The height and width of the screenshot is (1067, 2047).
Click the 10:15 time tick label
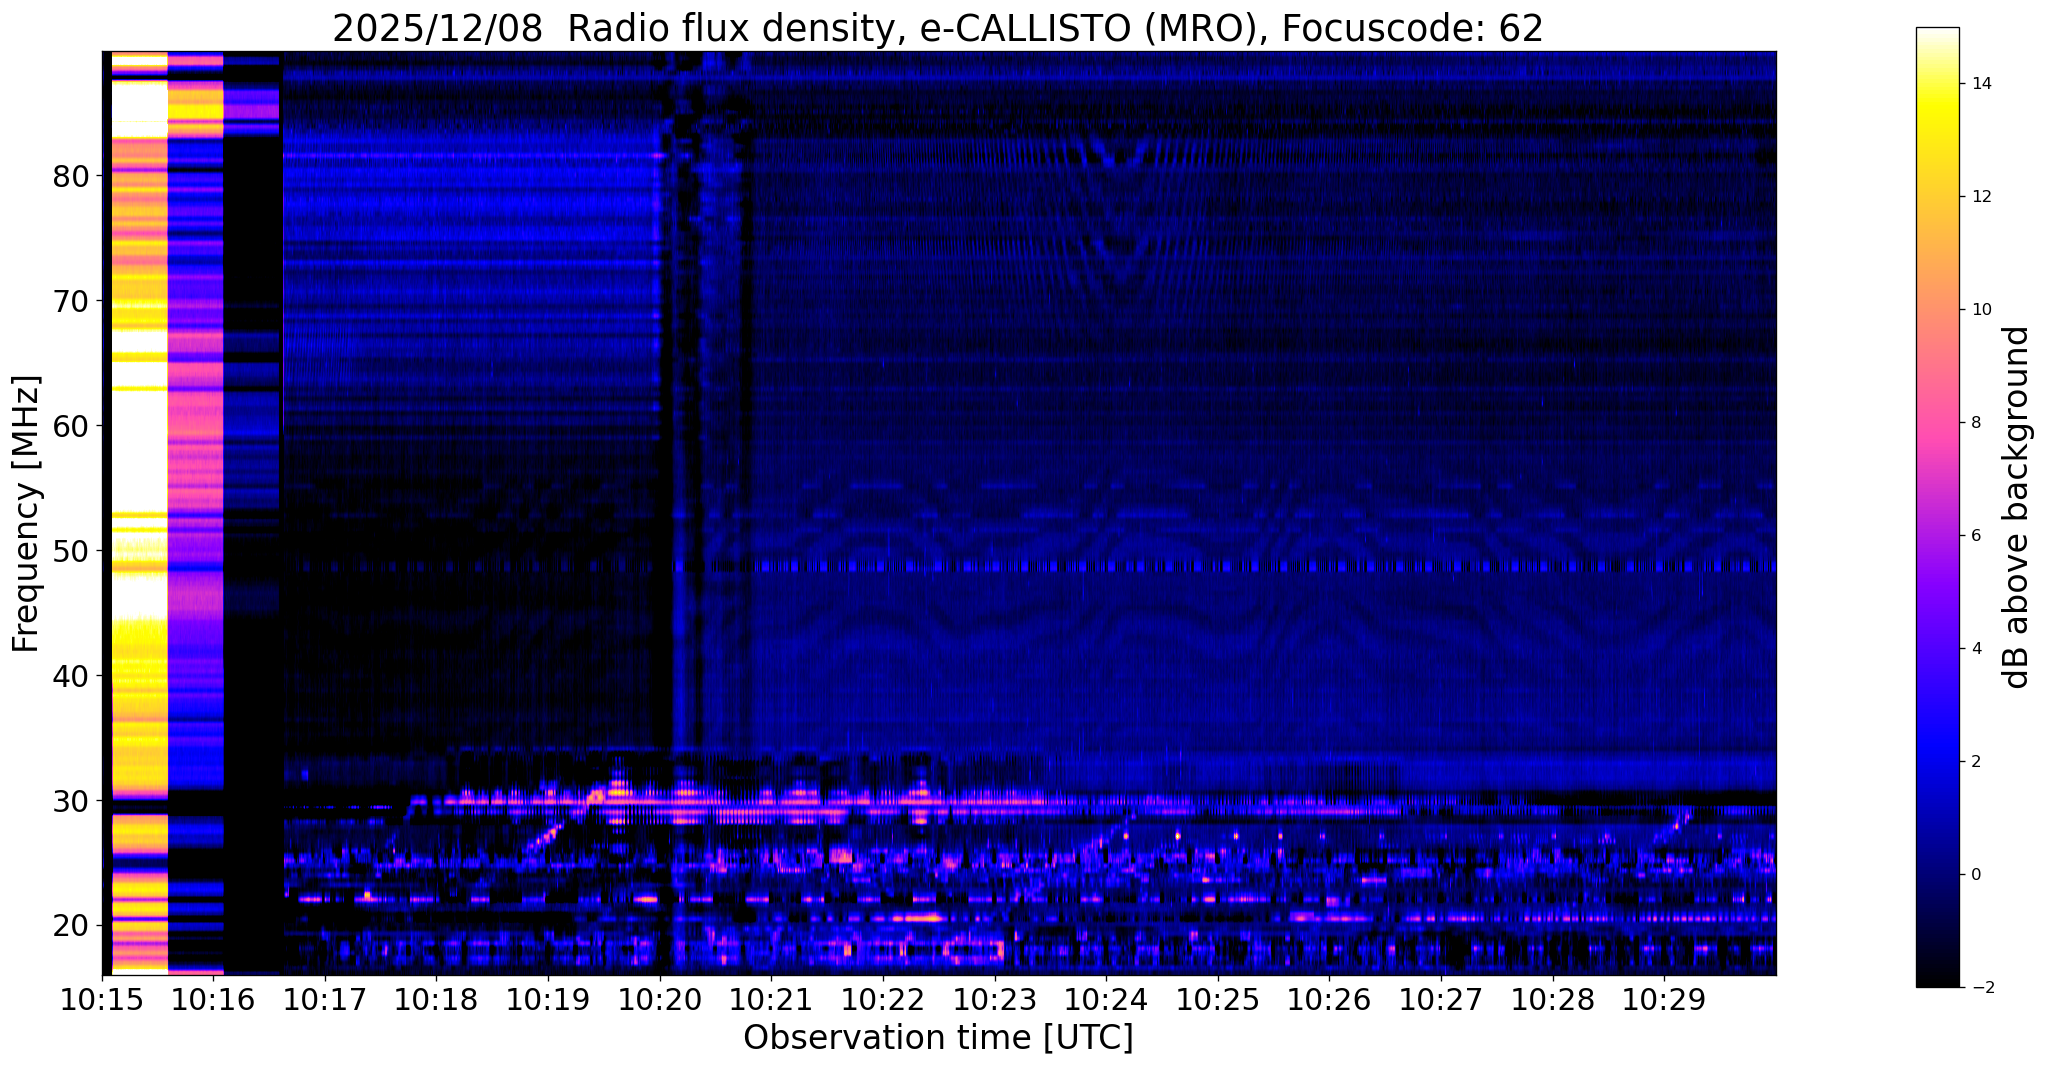click(x=102, y=1000)
